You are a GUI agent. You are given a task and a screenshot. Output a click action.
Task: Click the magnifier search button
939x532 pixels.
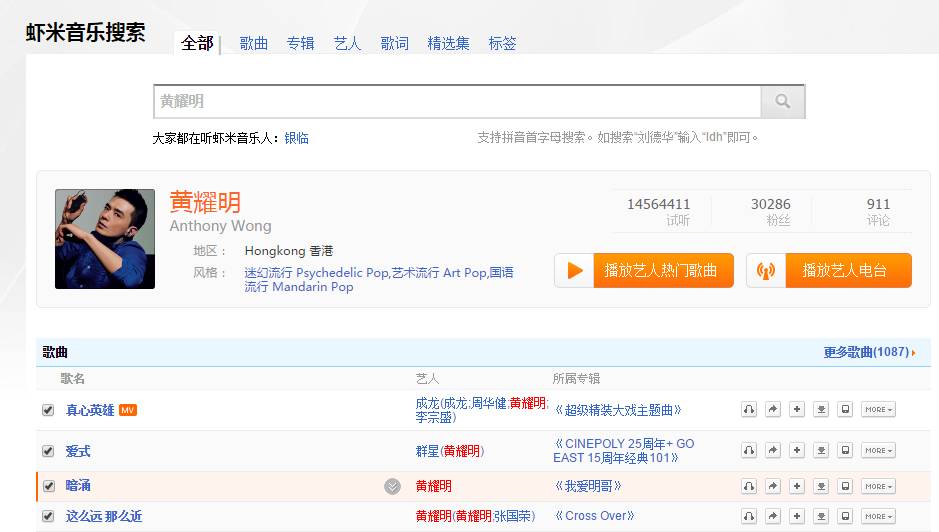783,101
